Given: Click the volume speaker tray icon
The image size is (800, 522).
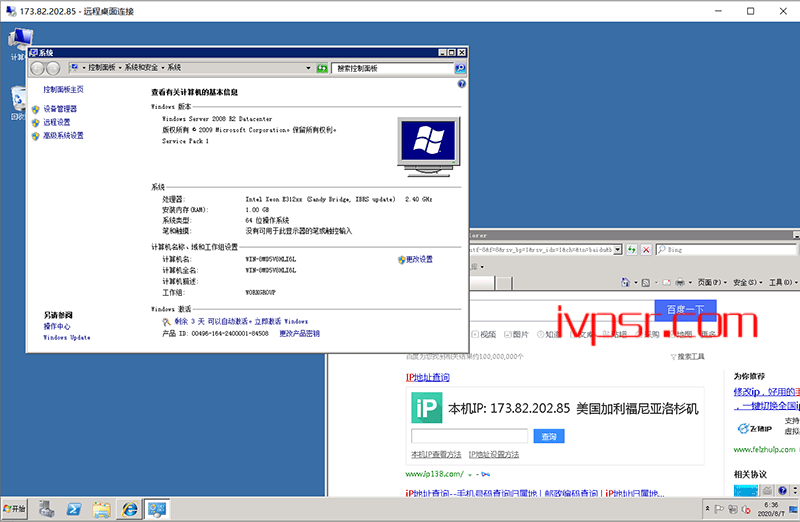Looking at the screenshot, I should click(746, 509).
